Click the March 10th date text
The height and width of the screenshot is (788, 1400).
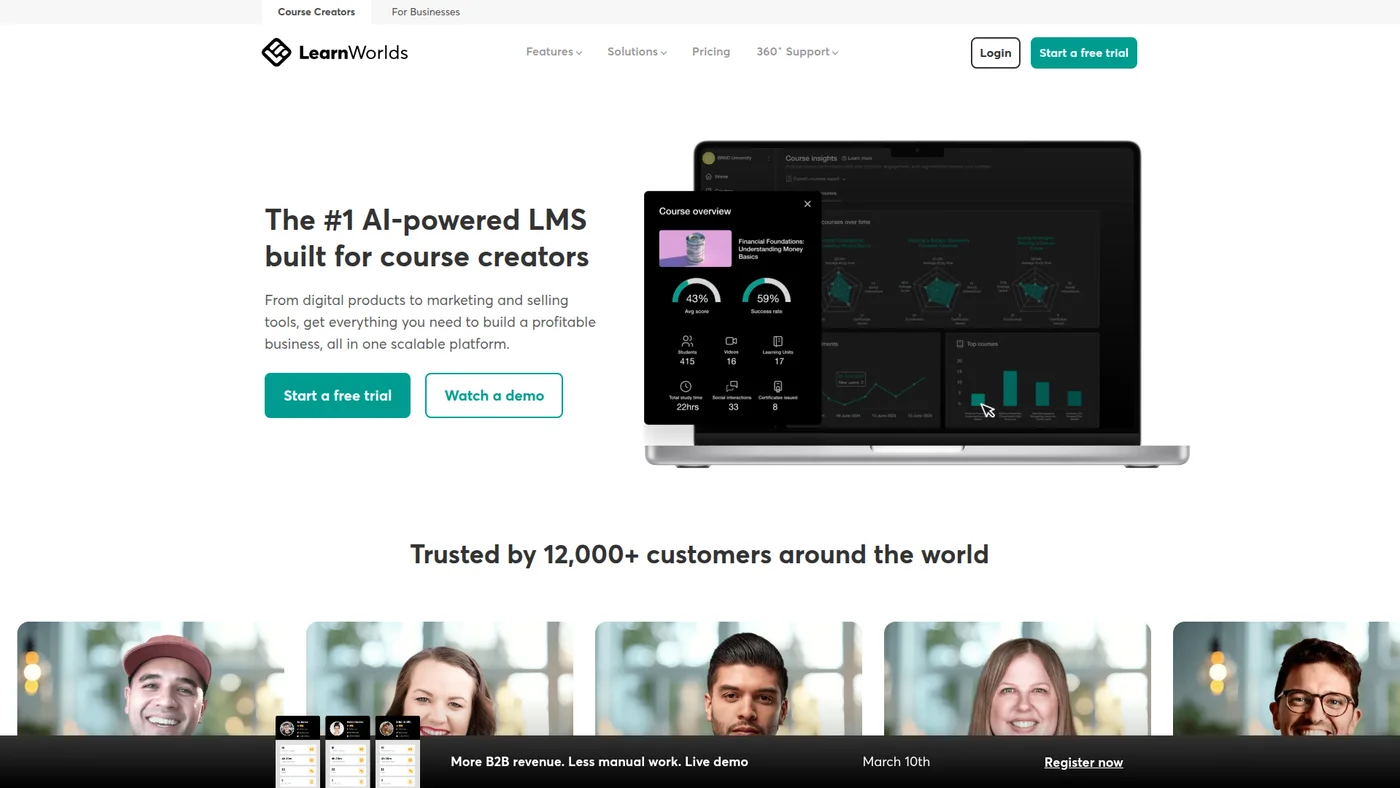[x=896, y=762]
